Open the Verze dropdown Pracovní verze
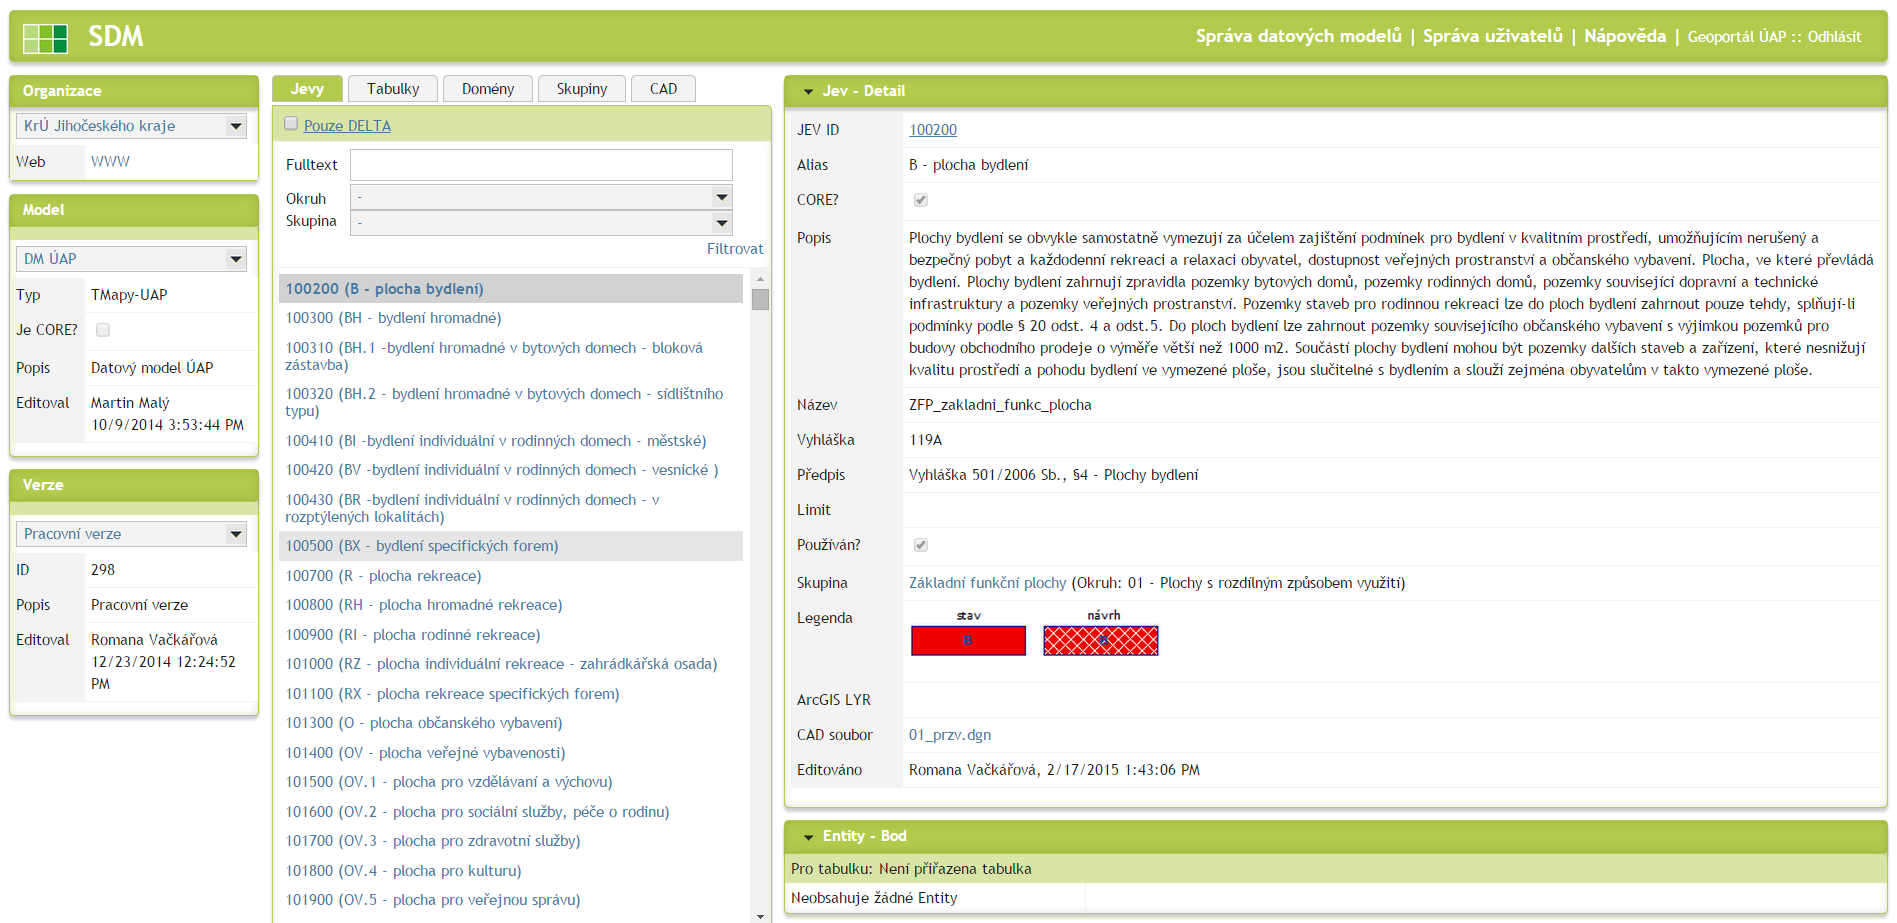The image size is (1897, 923). tap(131, 534)
